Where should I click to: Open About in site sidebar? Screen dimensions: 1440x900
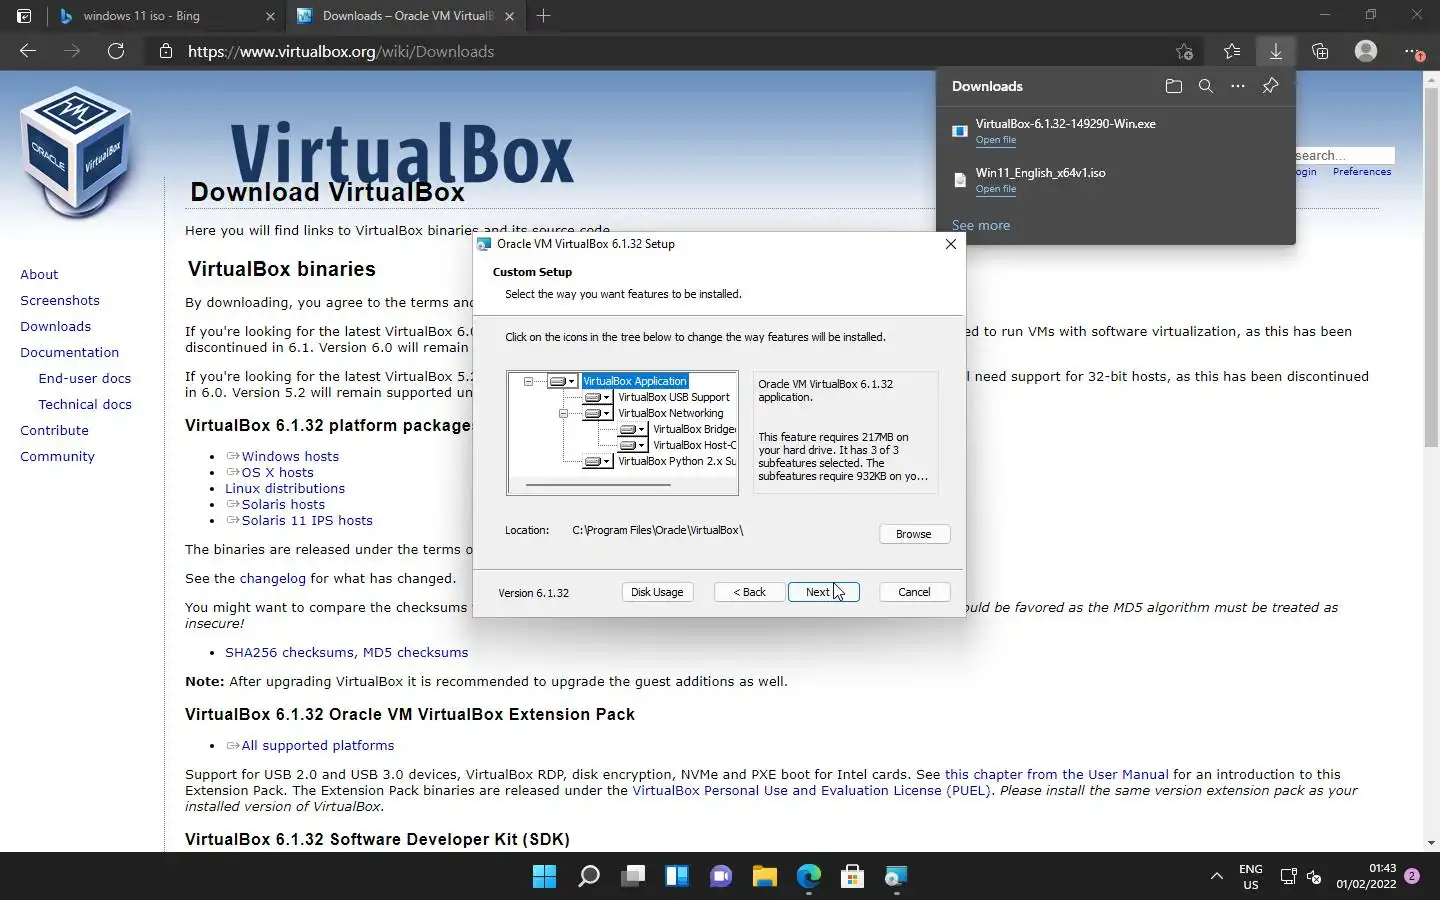pyautogui.click(x=39, y=274)
